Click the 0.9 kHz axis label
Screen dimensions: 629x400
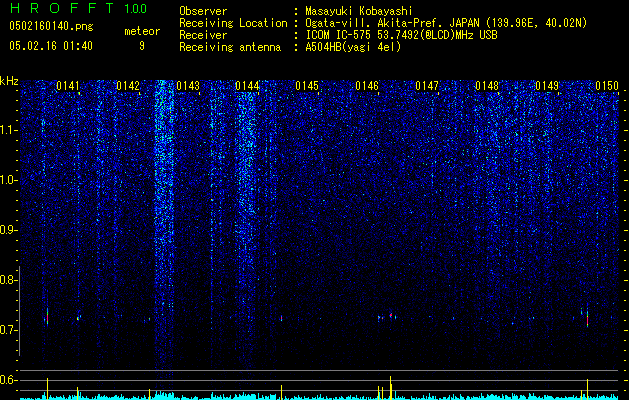click(x=9, y=230)
